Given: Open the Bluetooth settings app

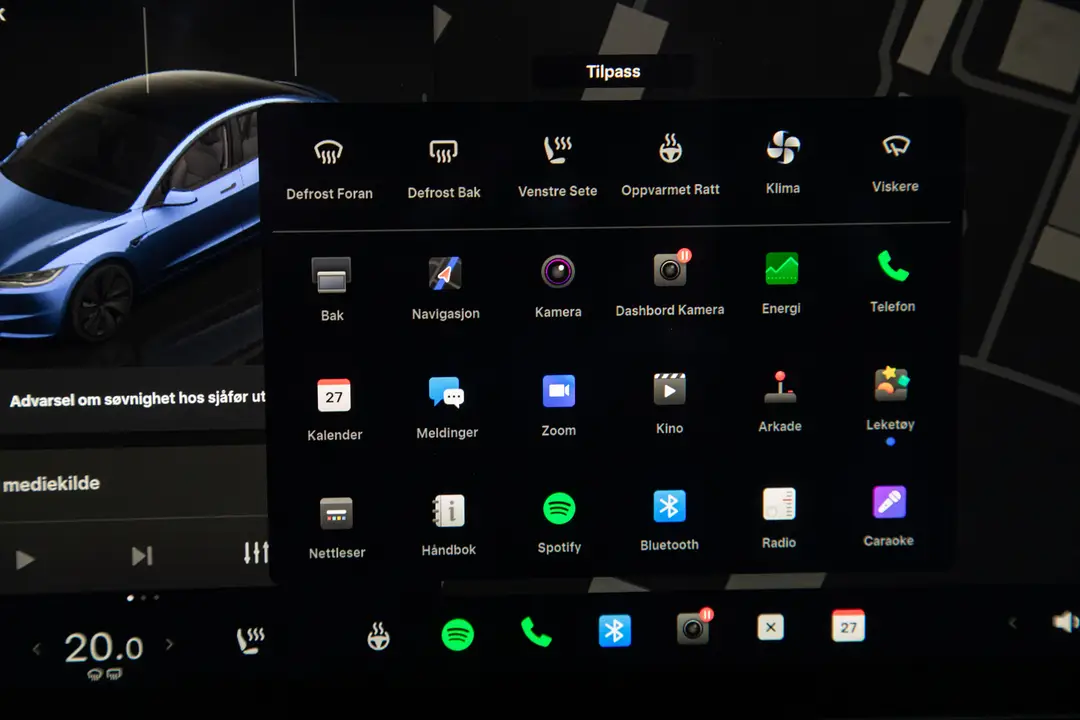Looking at the screenshot, I should 669,508.
